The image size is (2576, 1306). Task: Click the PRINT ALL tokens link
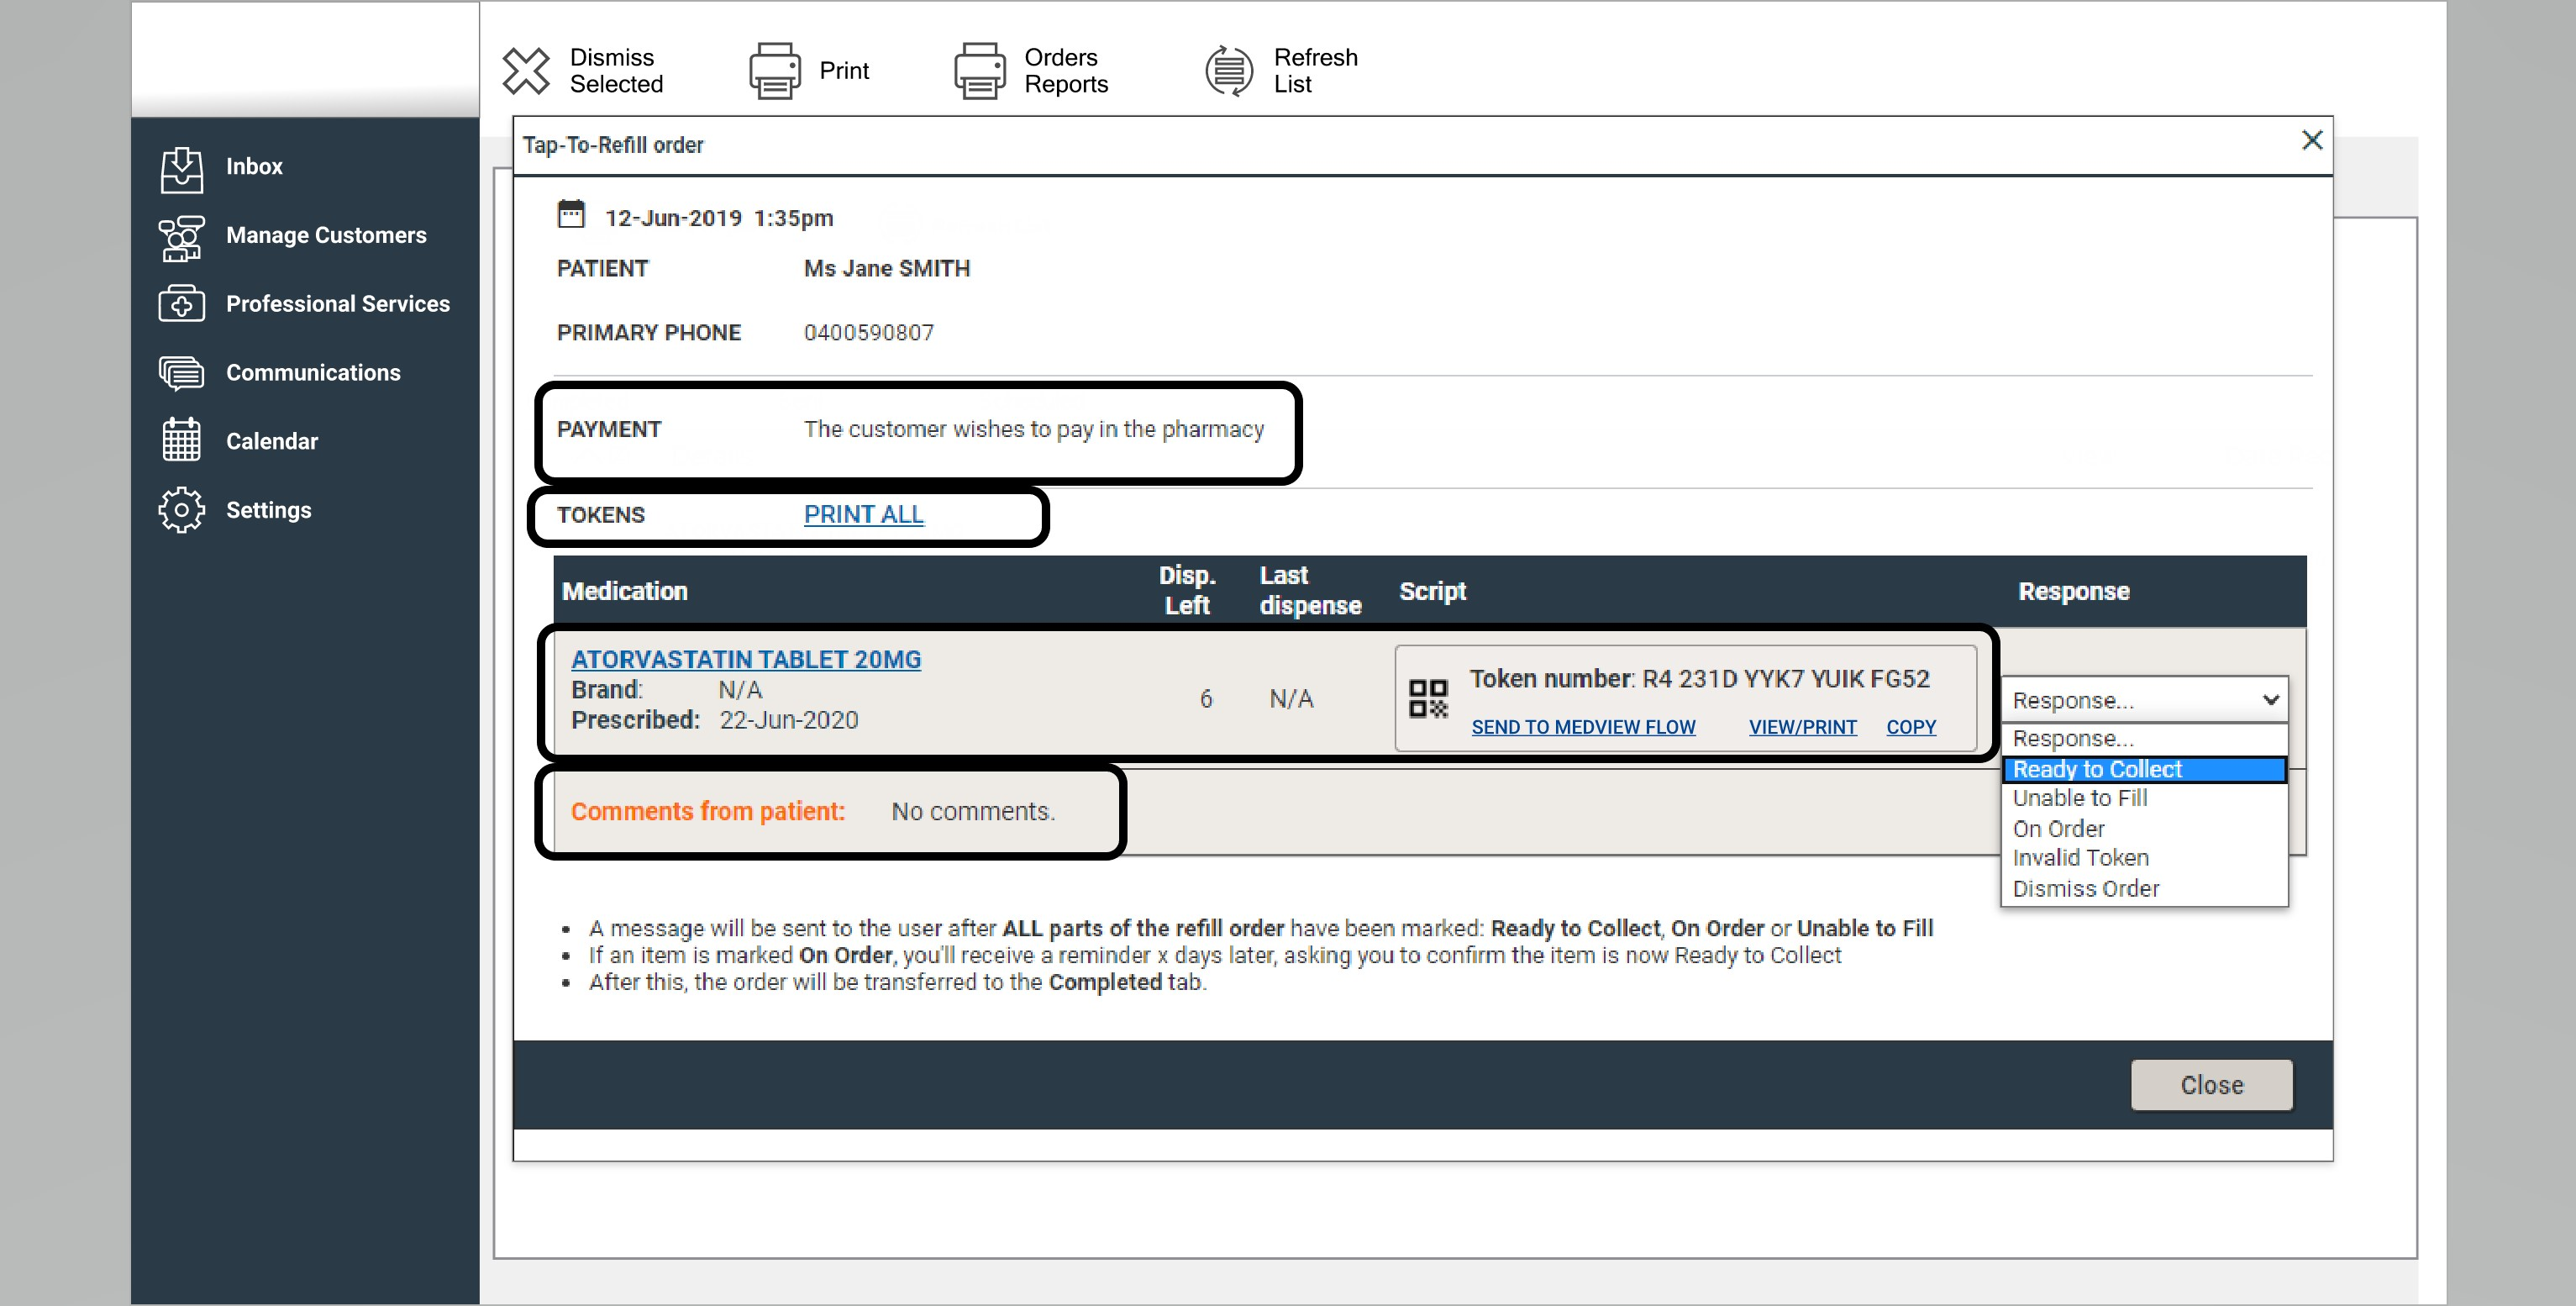[x=864, y=514]
